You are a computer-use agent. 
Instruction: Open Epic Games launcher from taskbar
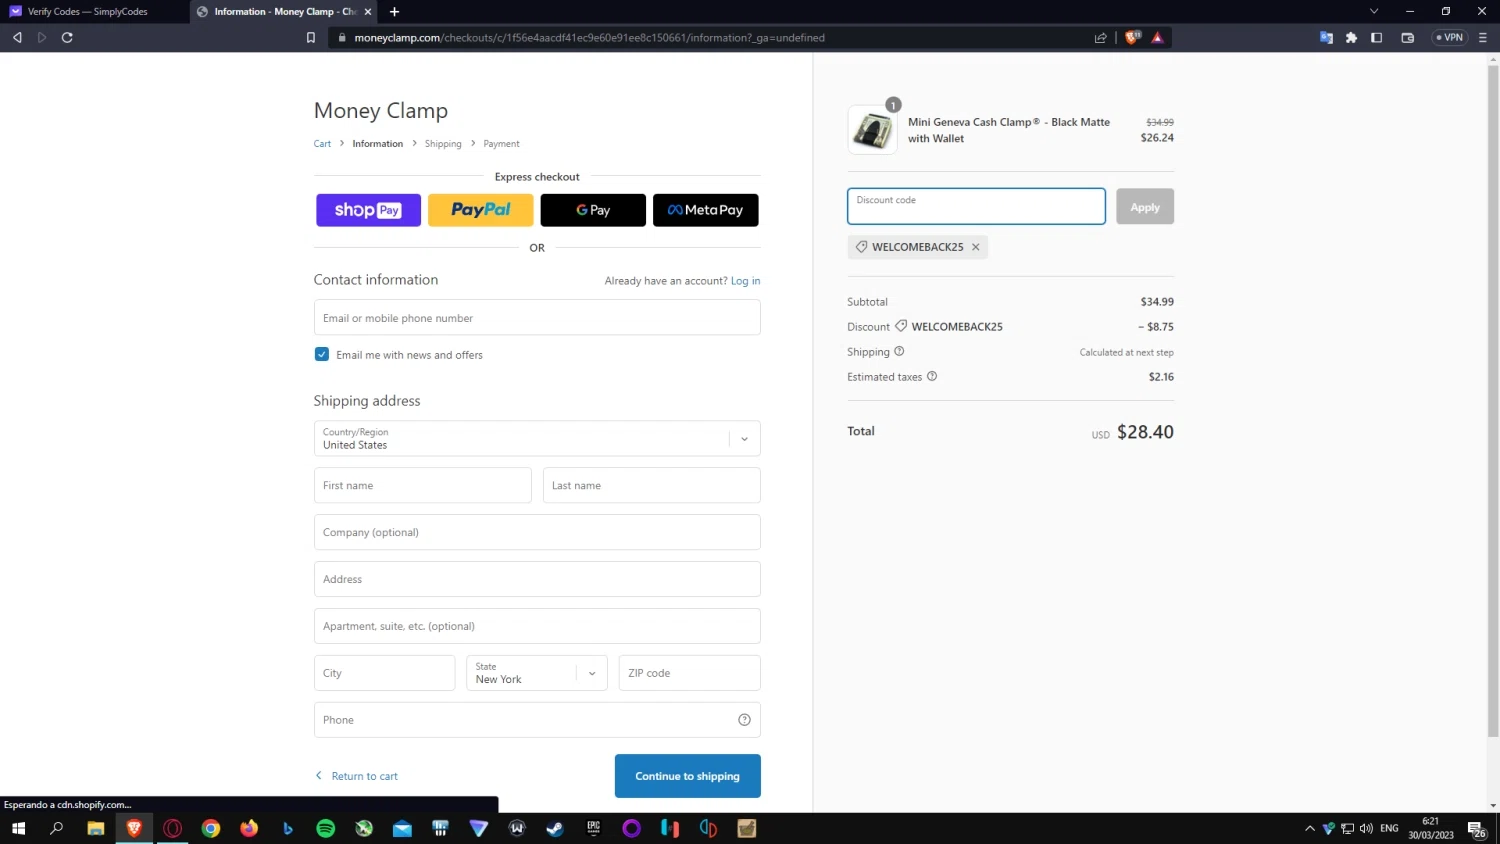point(593,828)
